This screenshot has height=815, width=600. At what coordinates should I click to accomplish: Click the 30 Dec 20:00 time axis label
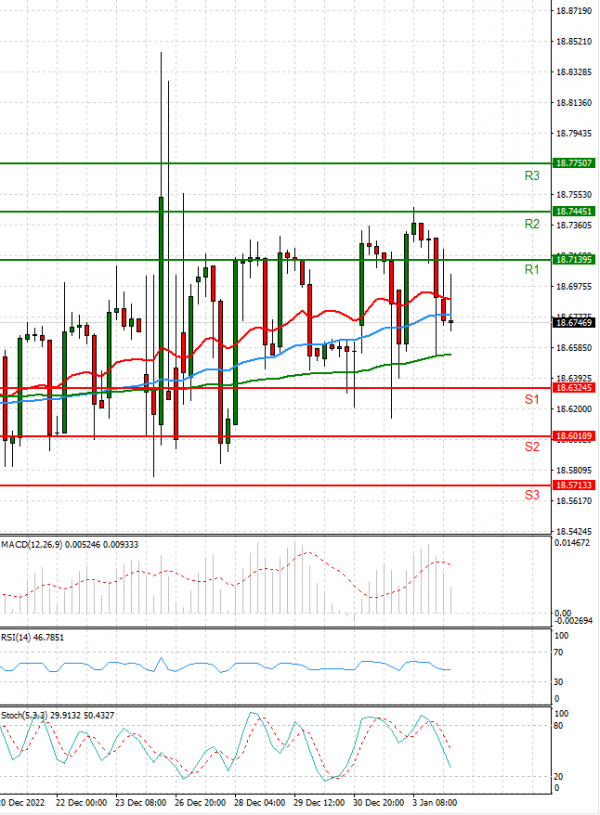(x=379, y=803)
